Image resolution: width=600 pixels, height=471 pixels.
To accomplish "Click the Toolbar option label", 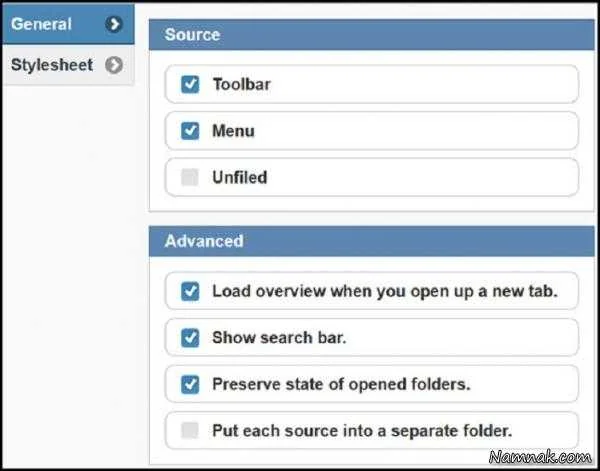I will (241, 84).
